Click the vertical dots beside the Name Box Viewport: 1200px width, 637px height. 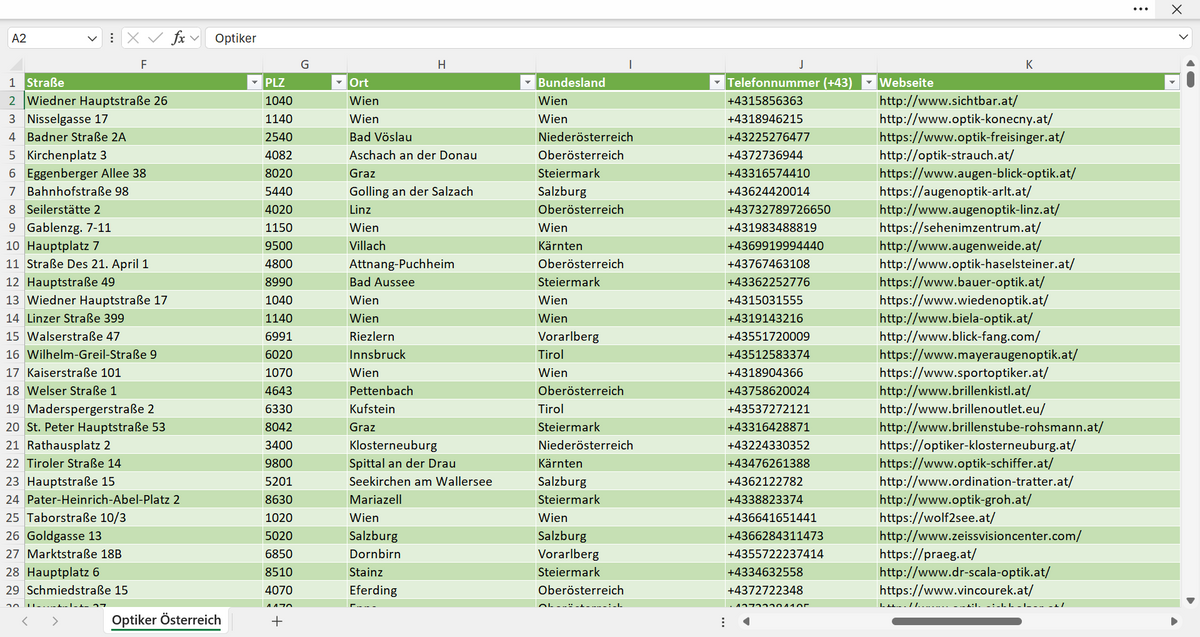111,38
